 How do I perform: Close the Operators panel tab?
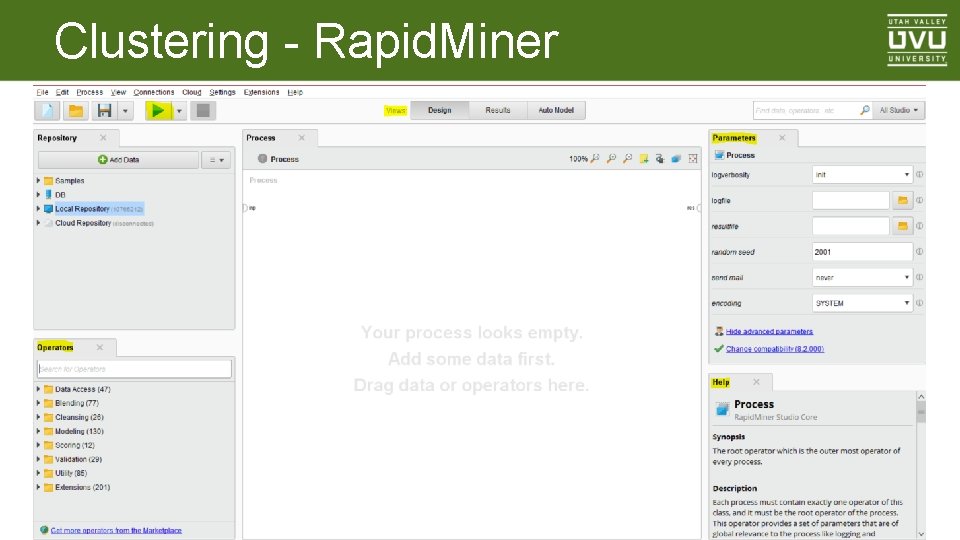click(100, 347)
